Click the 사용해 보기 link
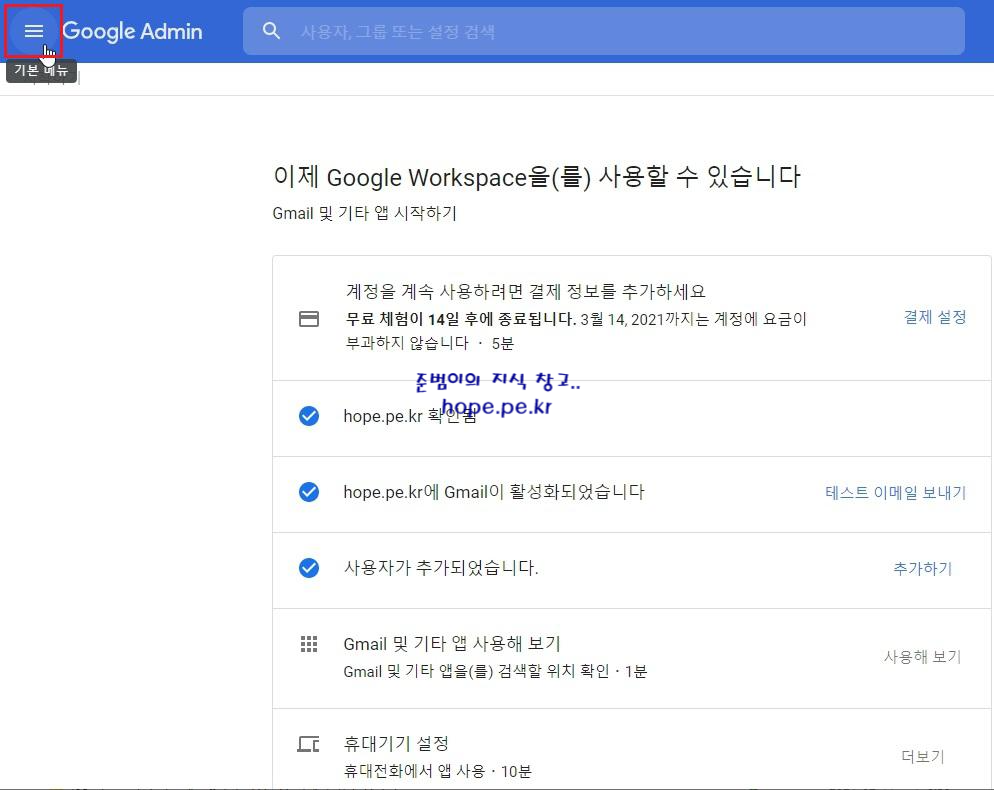The height and width of the screenshot is (790, 994). coord(922,657)
